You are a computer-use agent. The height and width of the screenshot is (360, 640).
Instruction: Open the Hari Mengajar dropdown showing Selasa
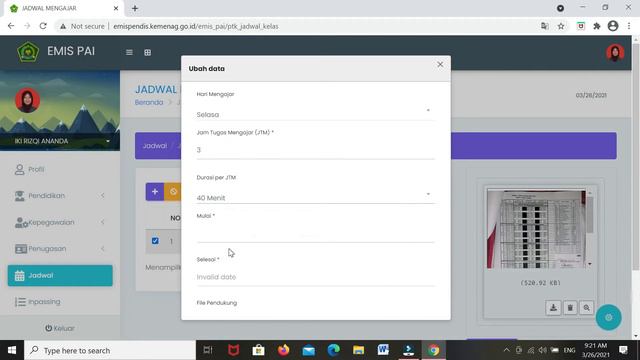pos(316,114)
